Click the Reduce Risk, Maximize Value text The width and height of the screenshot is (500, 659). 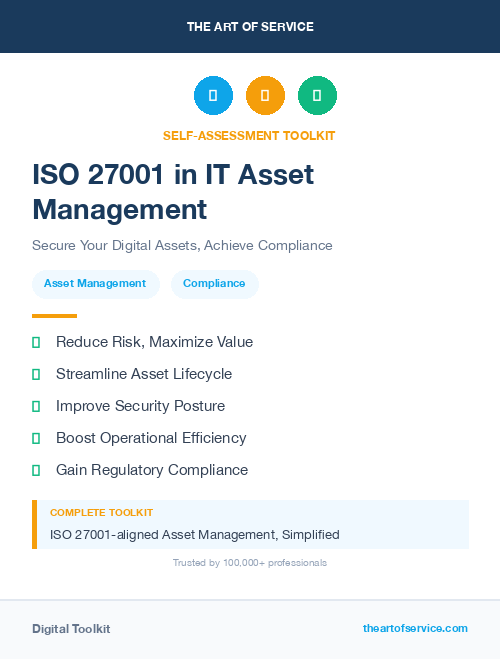point(155,342)
